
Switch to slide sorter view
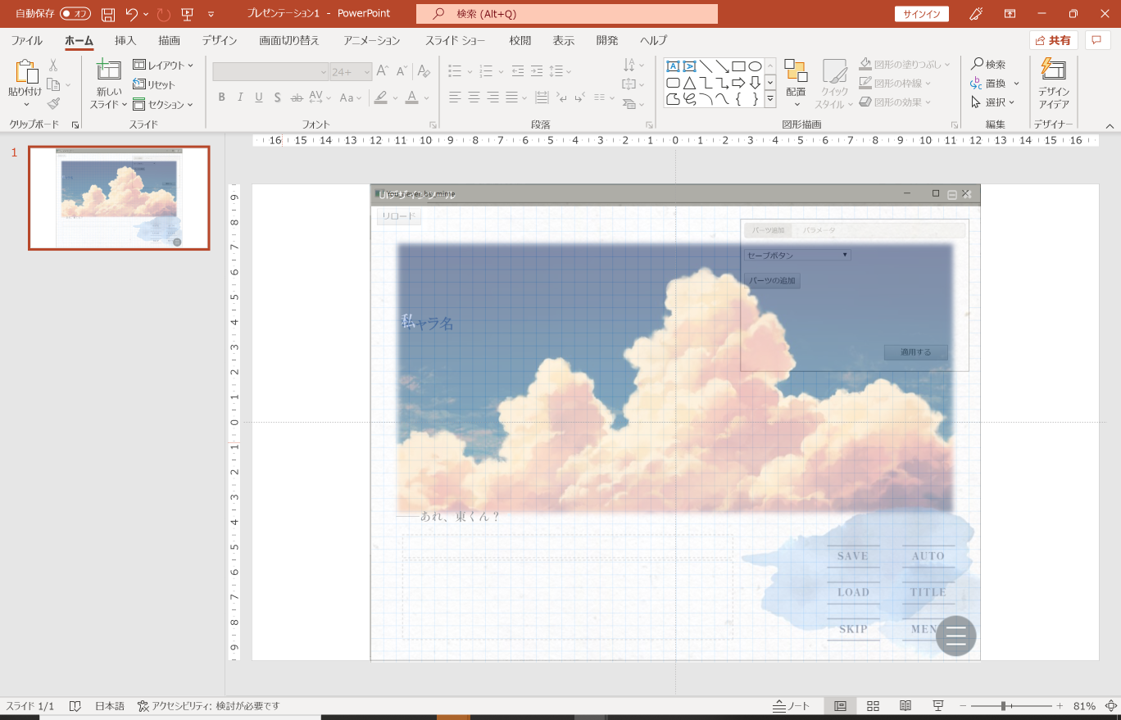click(x=873, y=706)
